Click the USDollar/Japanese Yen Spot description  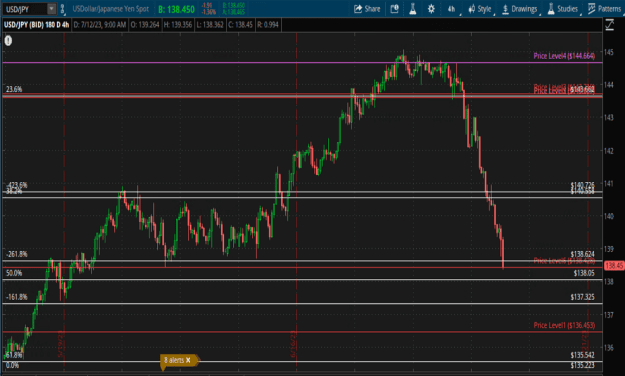point(110,9)
